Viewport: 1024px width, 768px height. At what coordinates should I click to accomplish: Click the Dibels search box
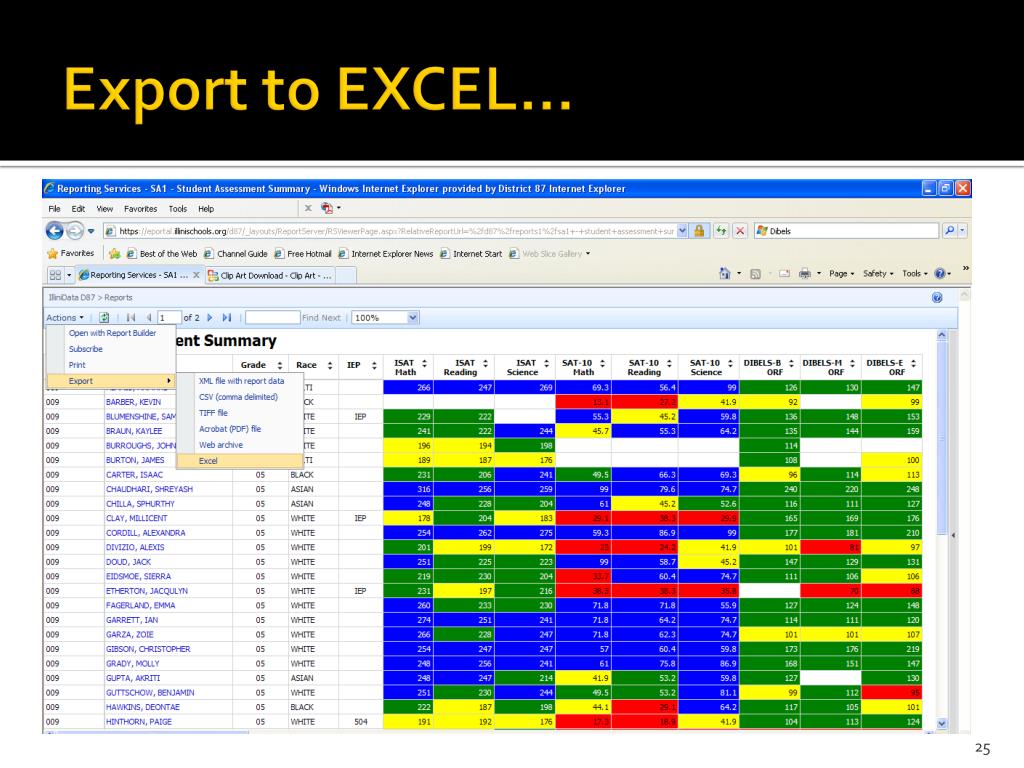[846, 231]
